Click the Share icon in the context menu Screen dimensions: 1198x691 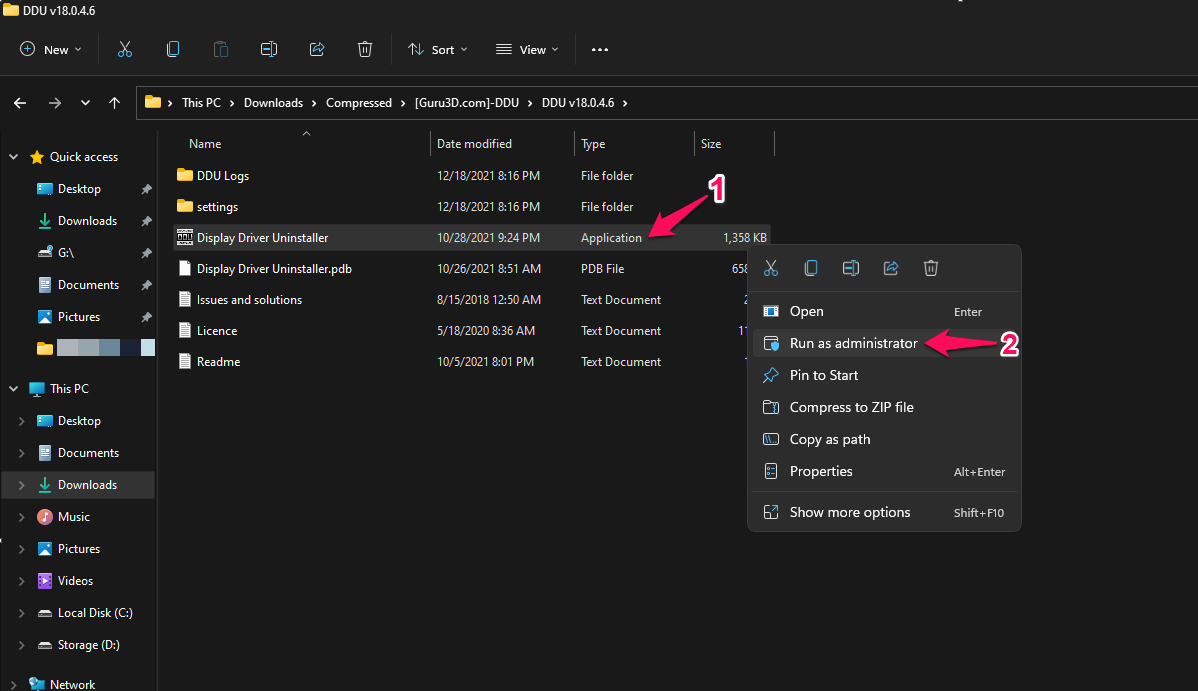[x=891, y=268]
